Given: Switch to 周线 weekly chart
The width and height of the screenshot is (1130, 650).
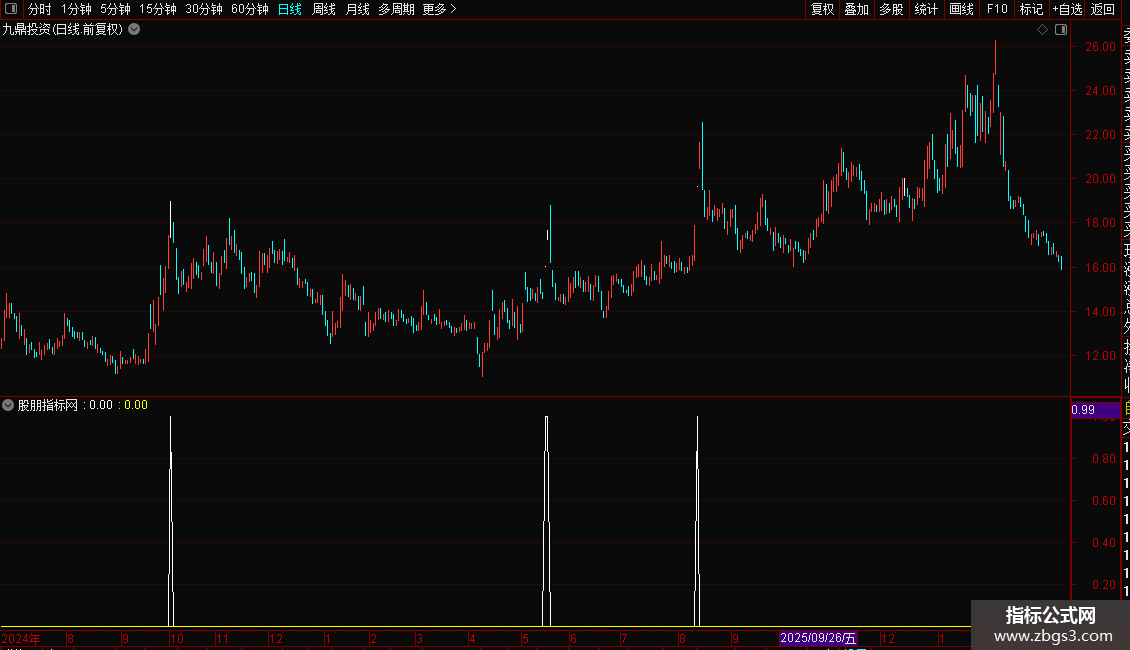Looking at the screenshot, I should click(x=324, y=9).
